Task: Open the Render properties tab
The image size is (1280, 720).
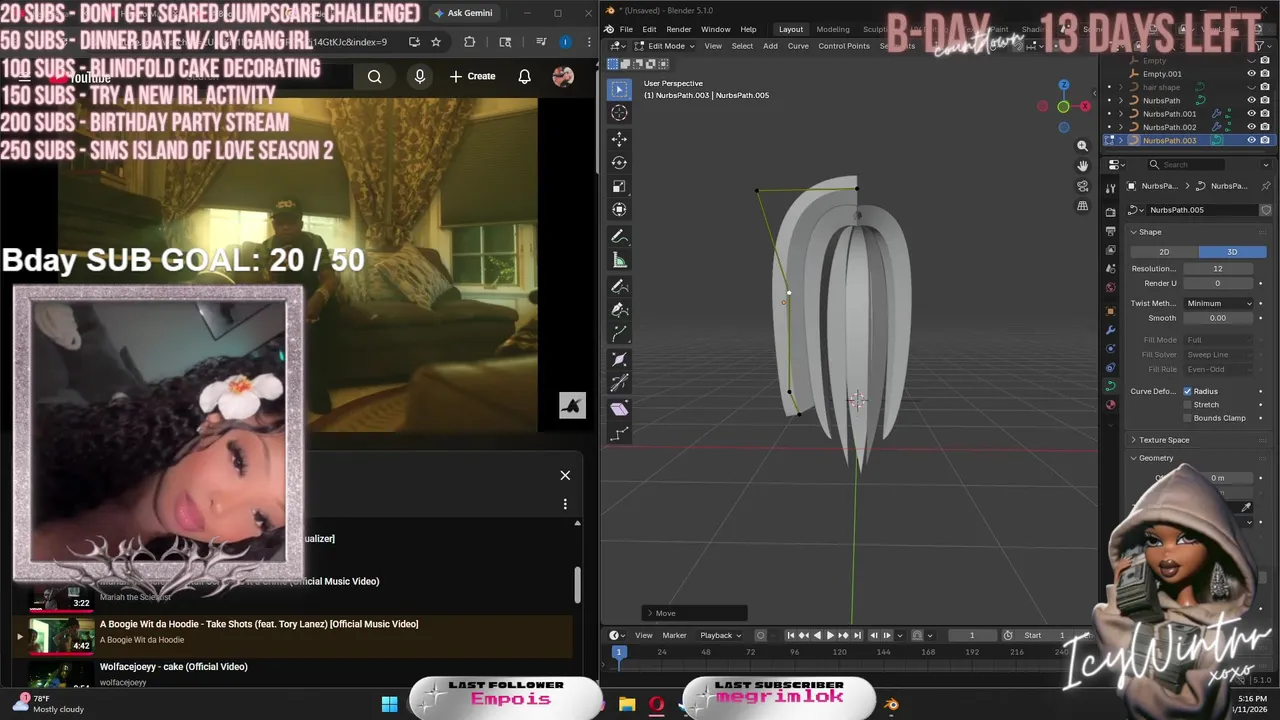Action: (1110, 212)
